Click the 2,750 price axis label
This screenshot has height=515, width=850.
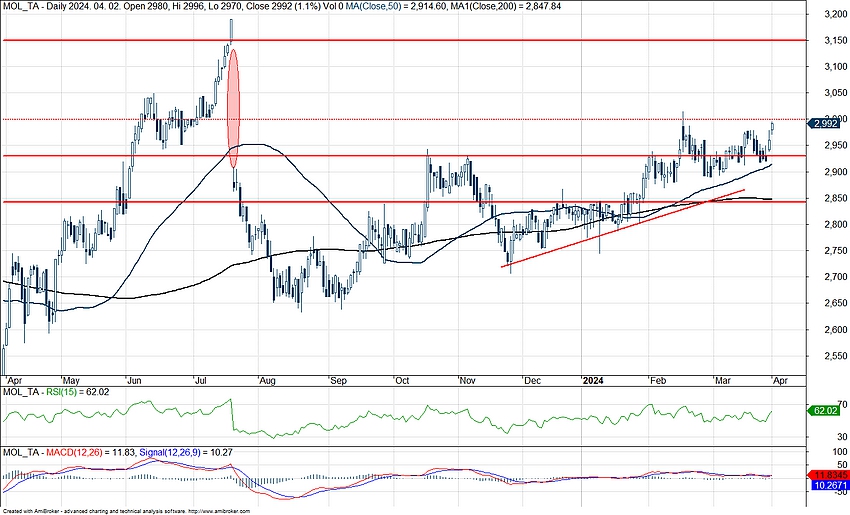(x=835, y=251)
